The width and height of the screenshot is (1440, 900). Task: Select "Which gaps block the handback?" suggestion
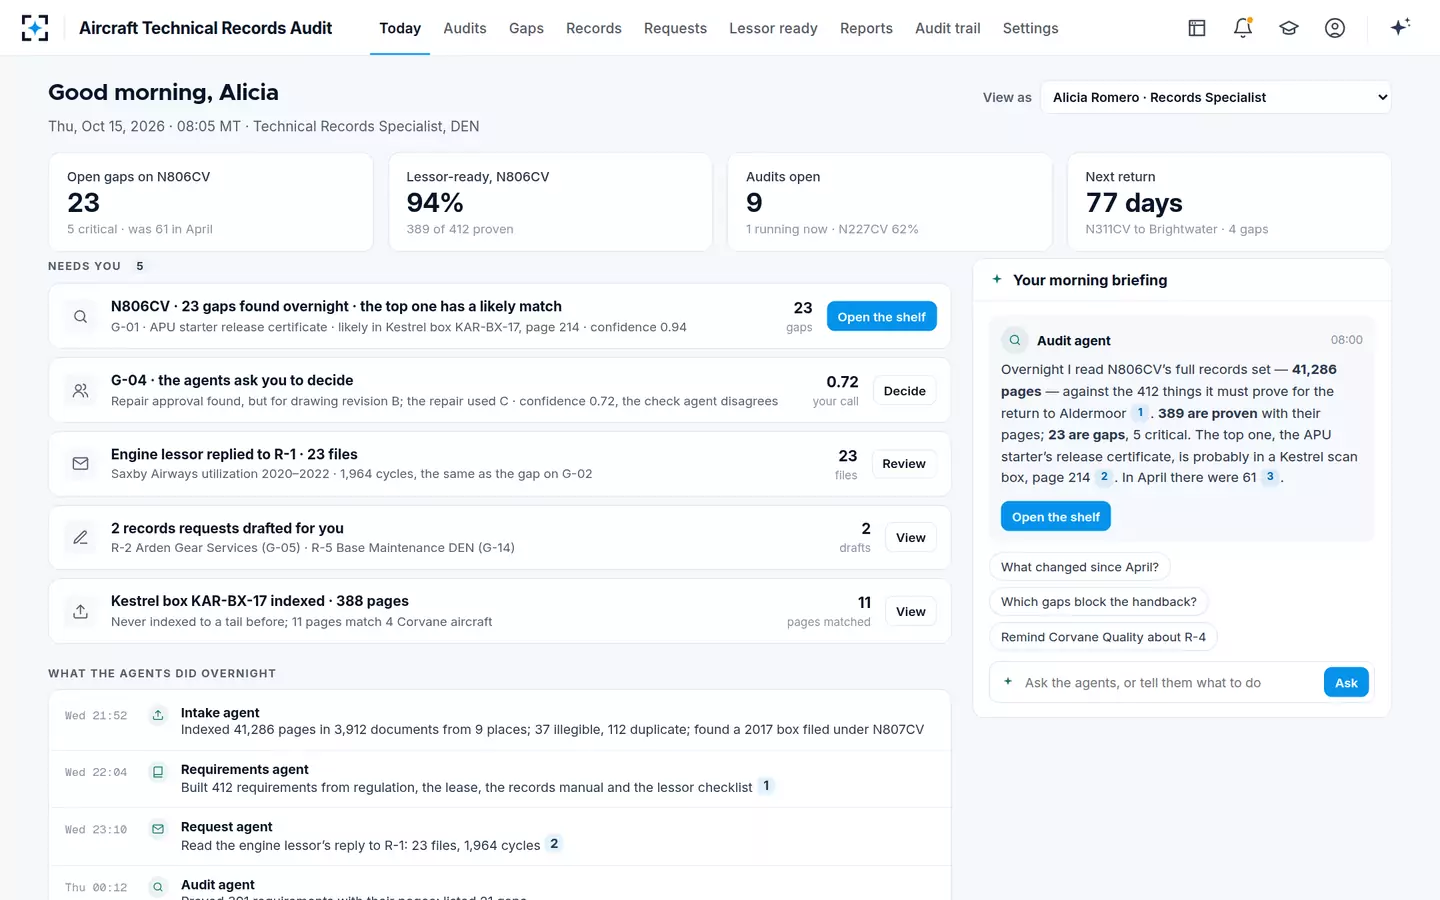[x=1099, y=602]
